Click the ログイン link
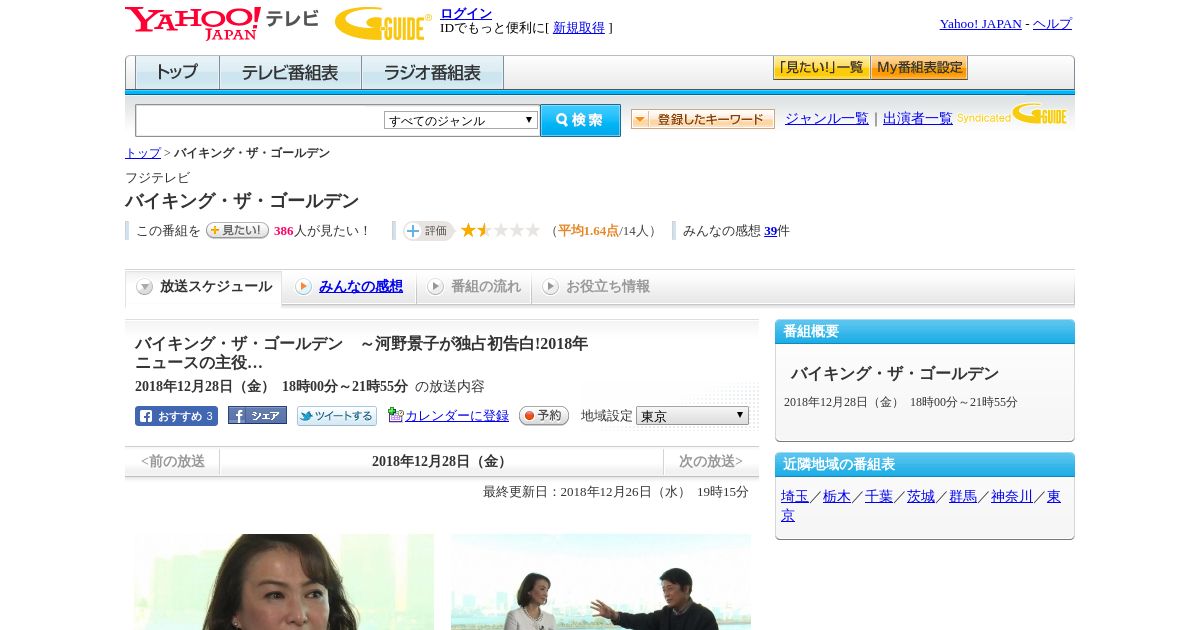 [x=466, y=13]
